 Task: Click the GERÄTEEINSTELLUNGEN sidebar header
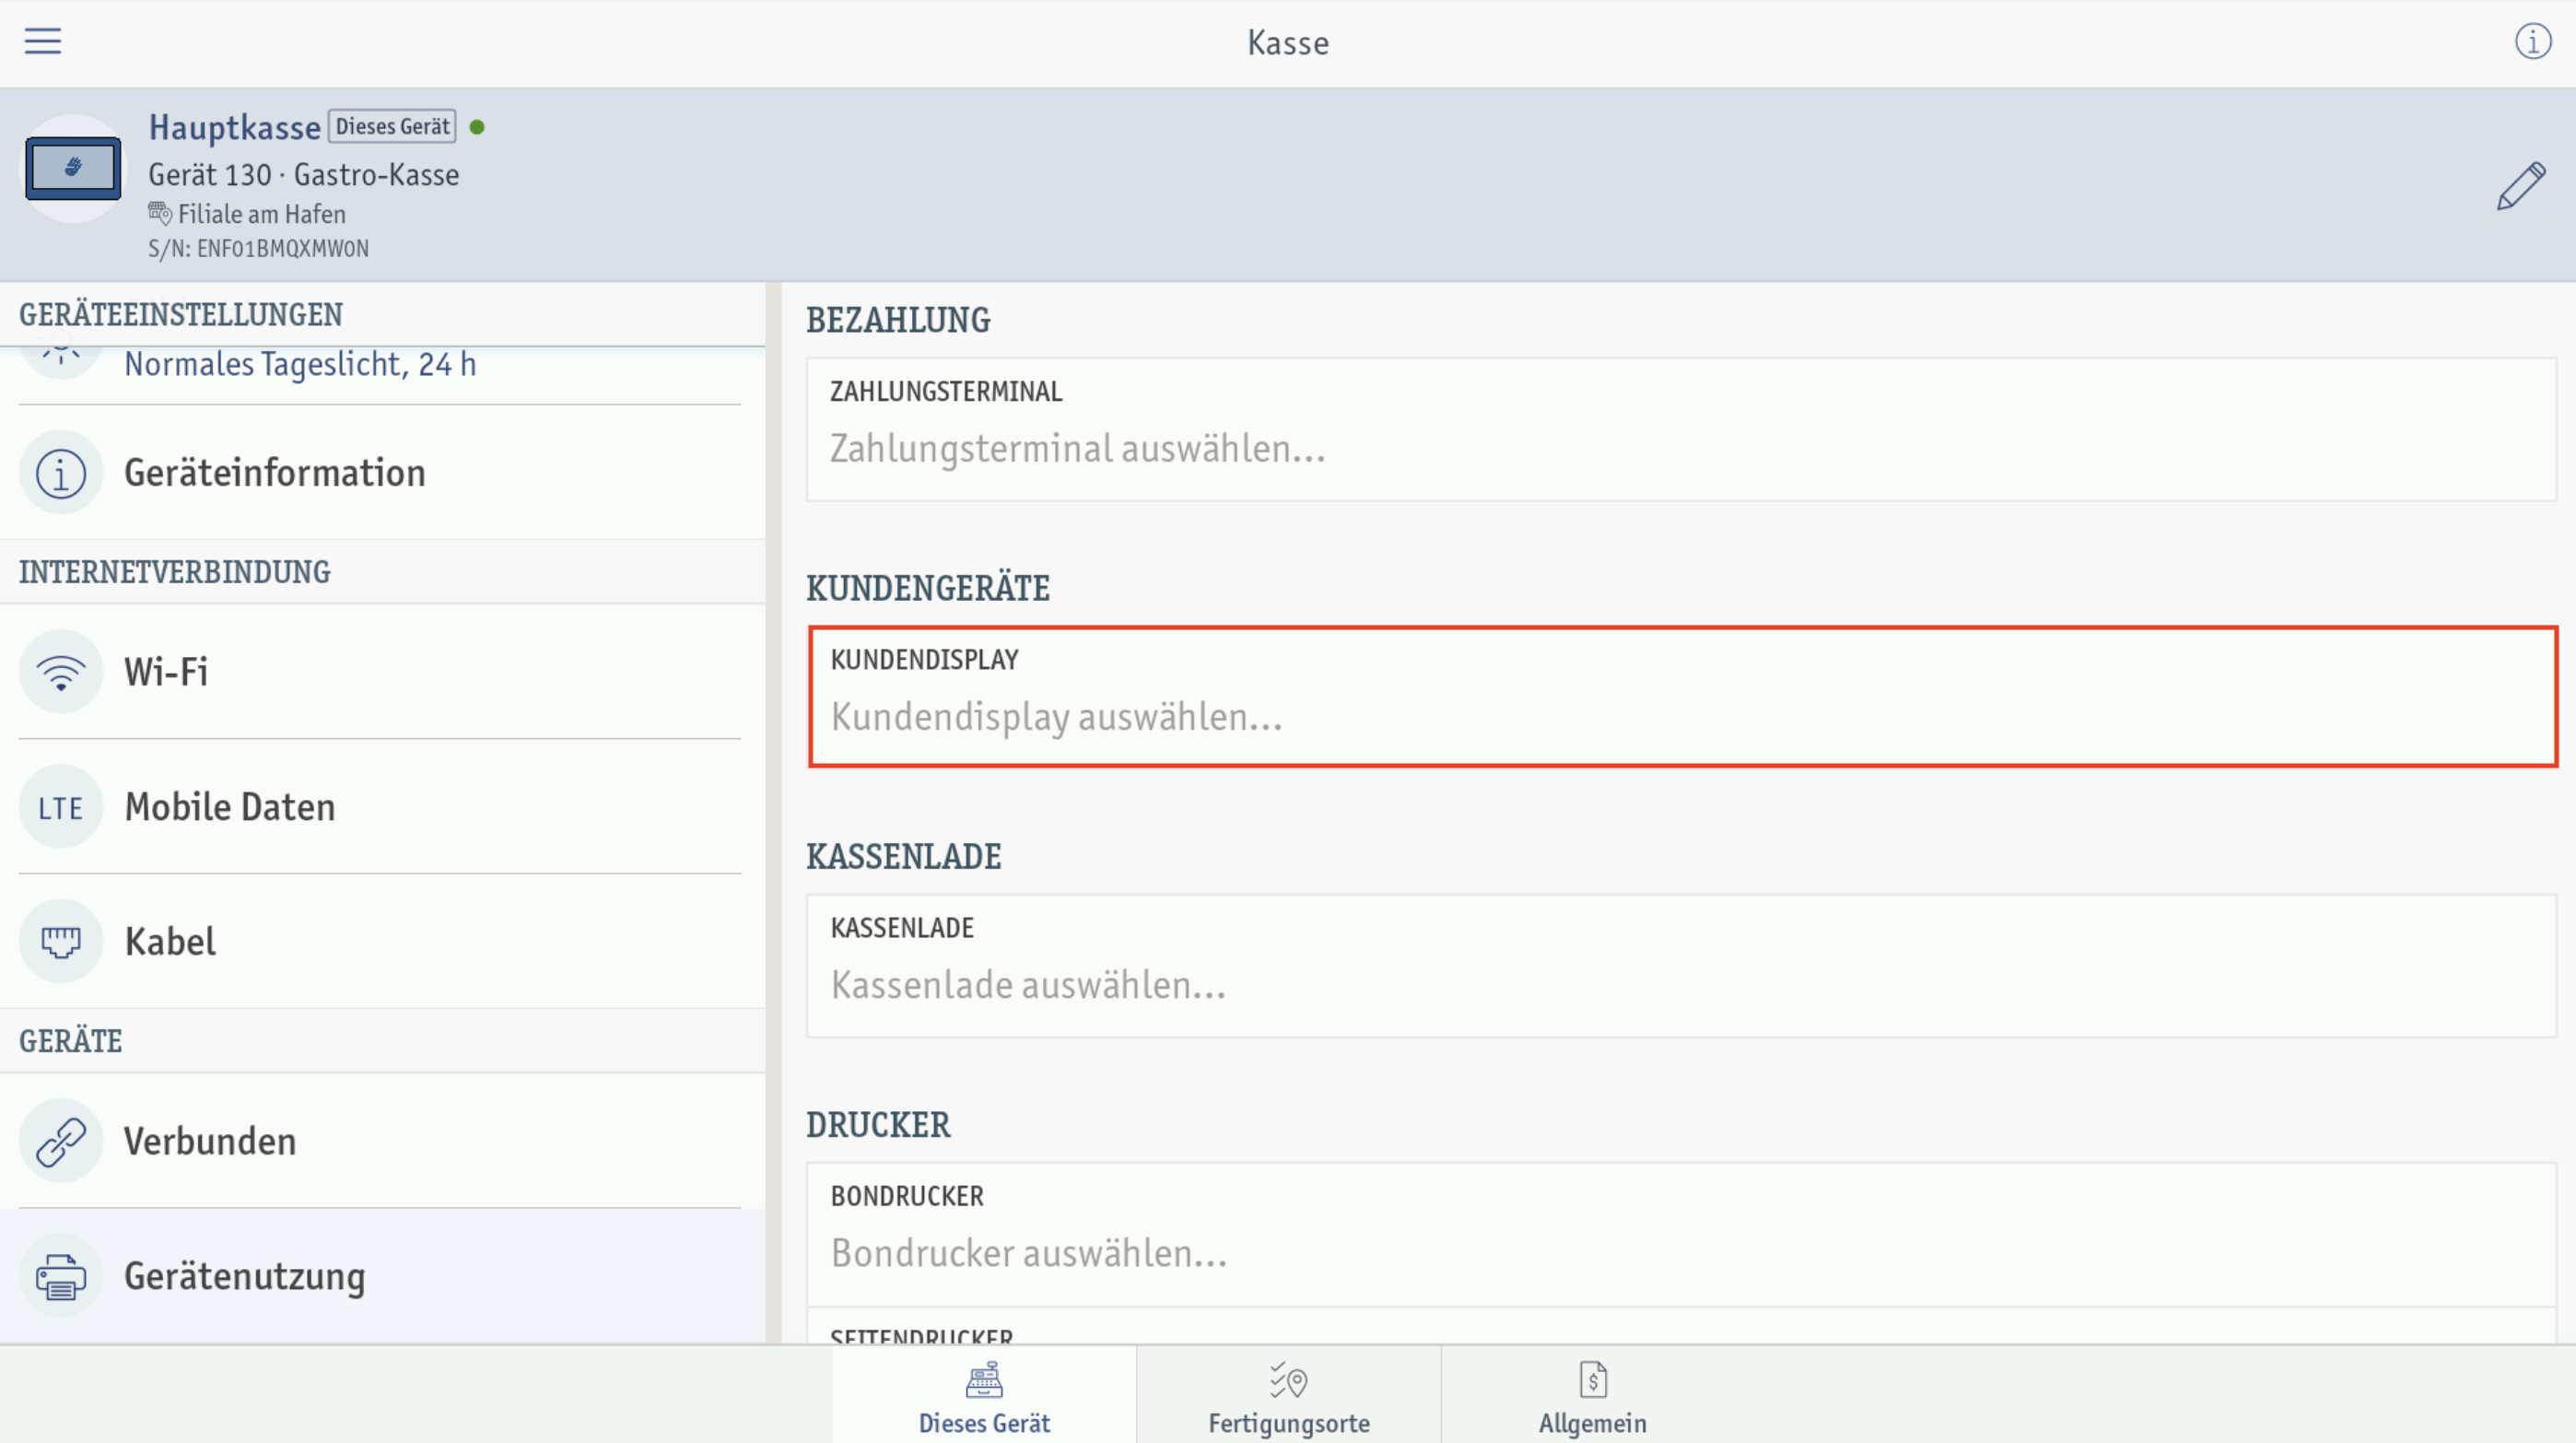coord(181,315)
